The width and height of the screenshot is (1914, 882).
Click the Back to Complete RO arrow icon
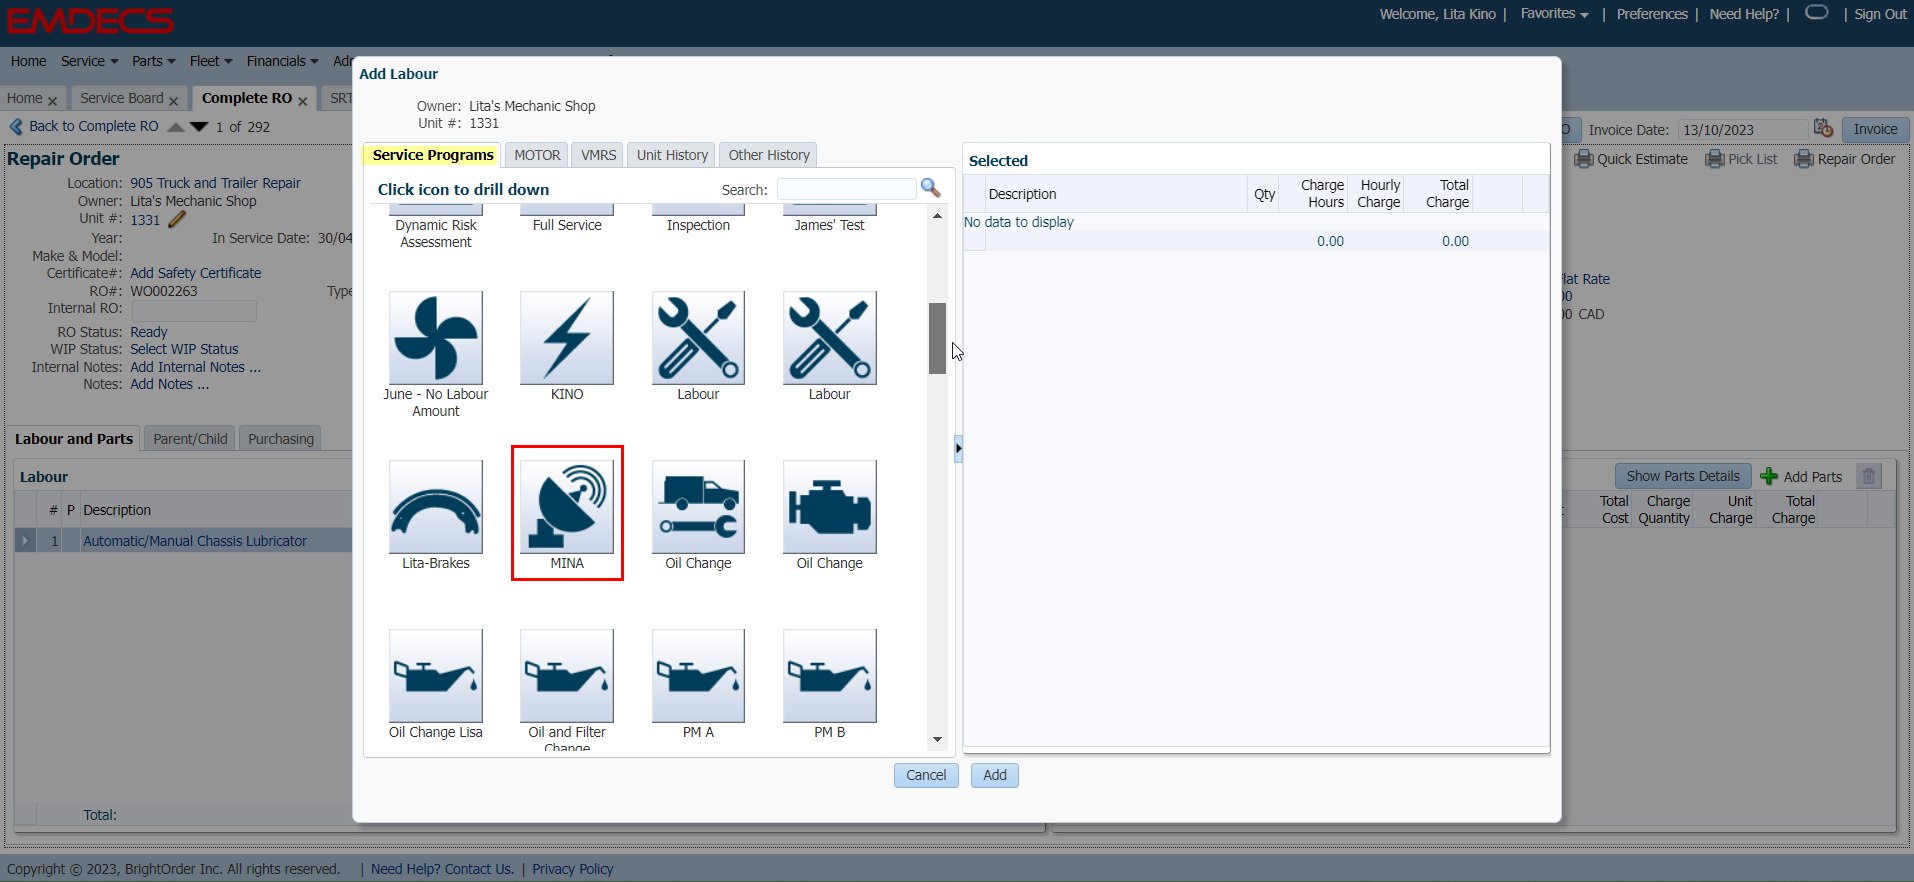tap(16, 127)
